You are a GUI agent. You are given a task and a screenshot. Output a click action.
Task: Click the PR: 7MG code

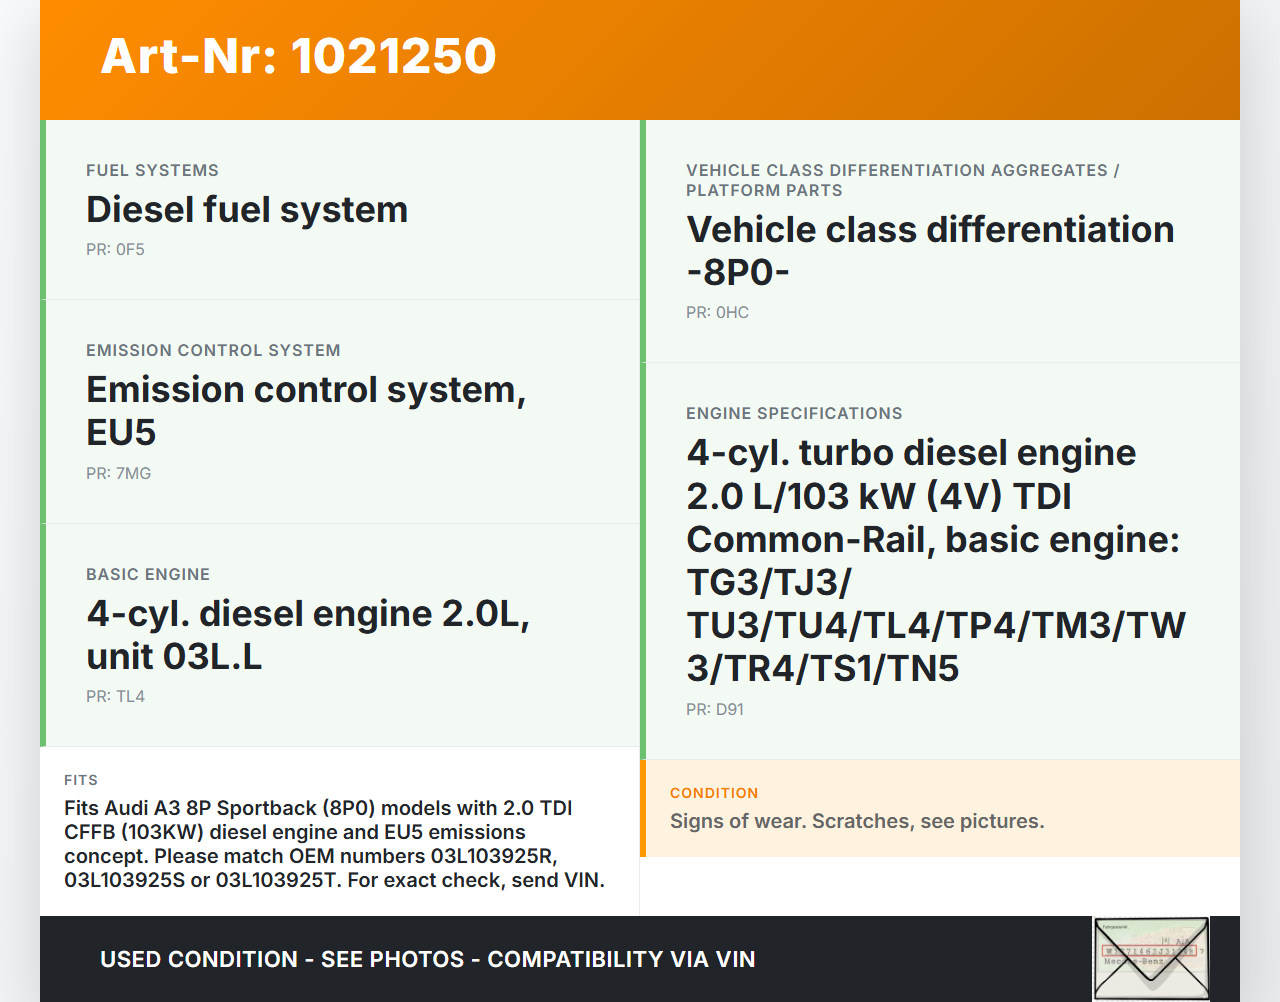coord(118,474)
